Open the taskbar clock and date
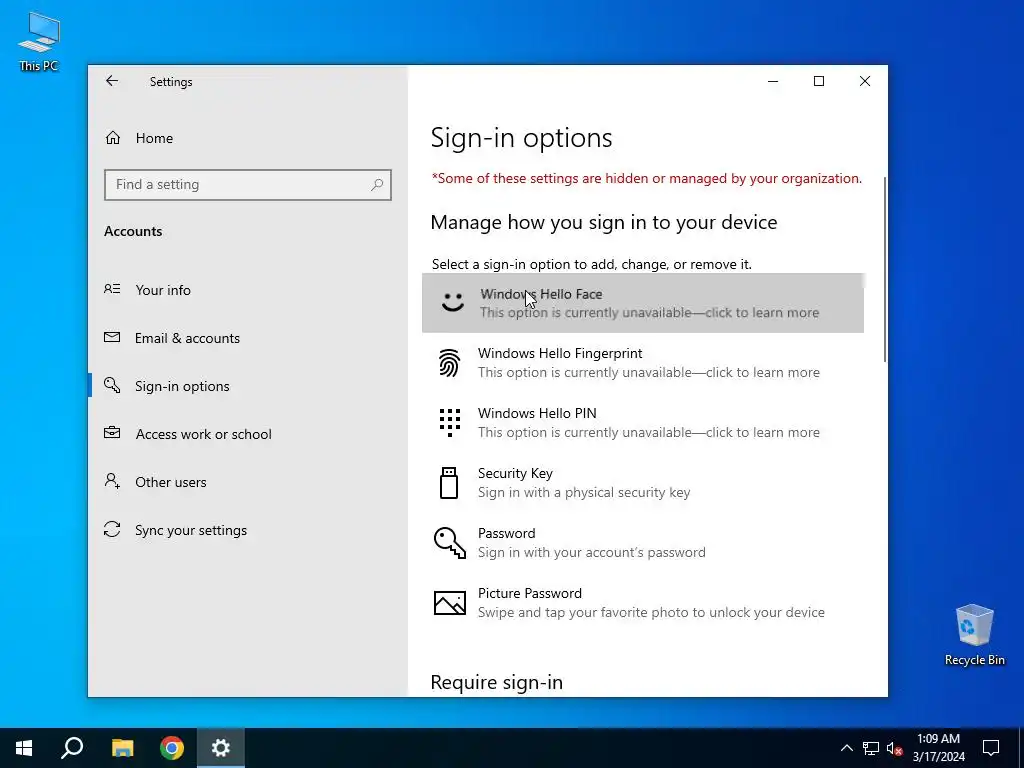The height and width of the screenshot is (768, 1024). tap(938, 748)
